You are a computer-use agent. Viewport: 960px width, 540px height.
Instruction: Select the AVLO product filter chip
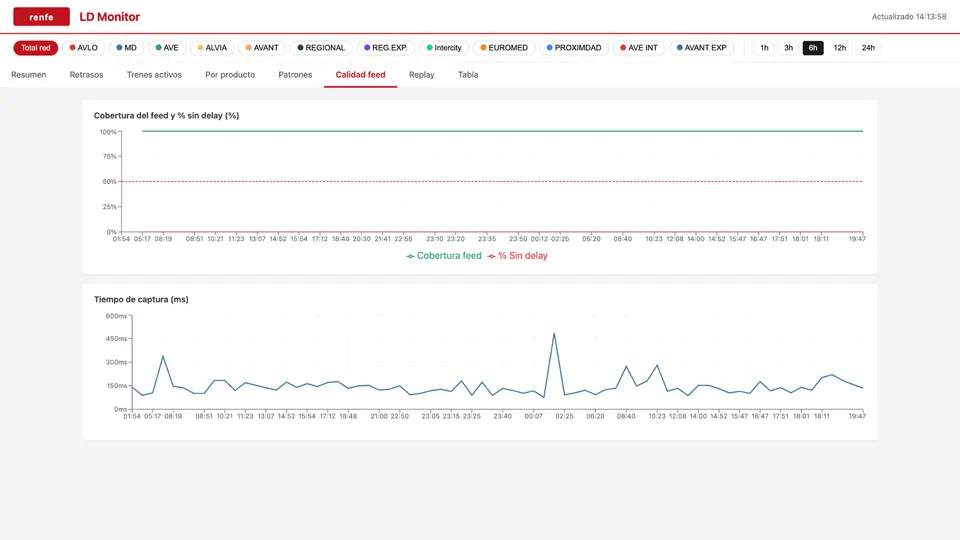pyautogui.click(x=83, y=48)
